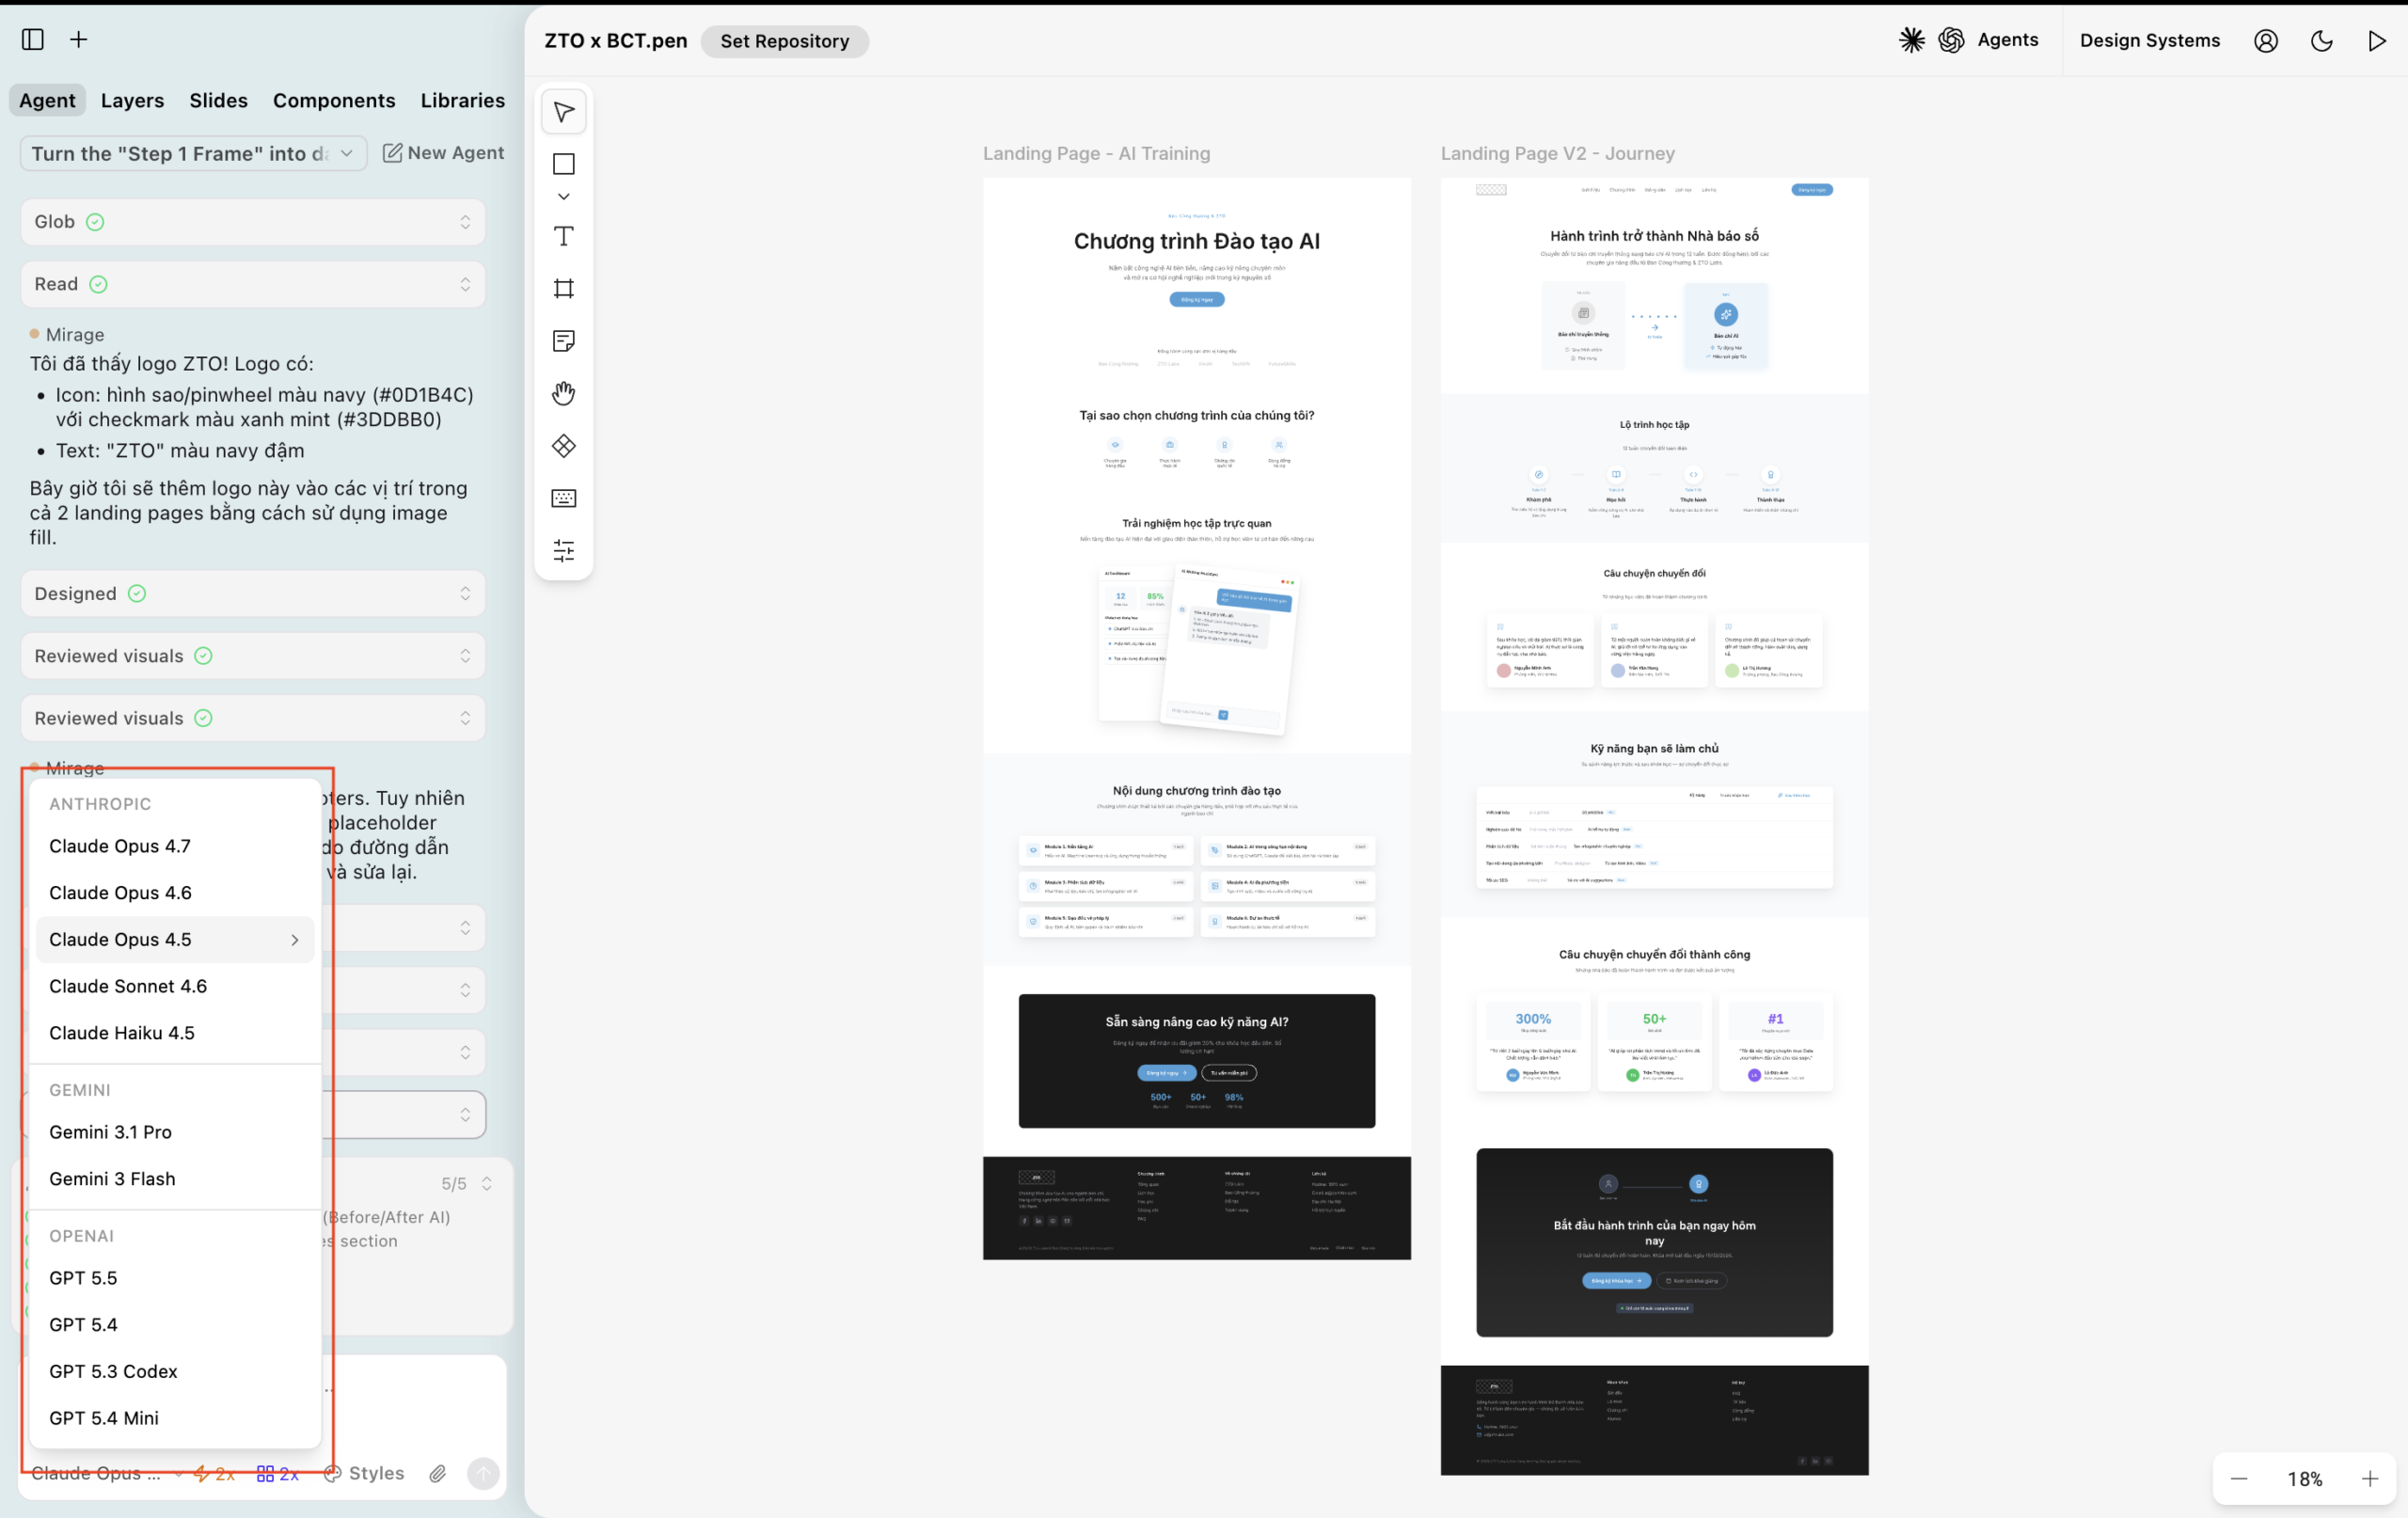
Task: Expand shape tools chevron below rectangle
Action: click(564, 196)
